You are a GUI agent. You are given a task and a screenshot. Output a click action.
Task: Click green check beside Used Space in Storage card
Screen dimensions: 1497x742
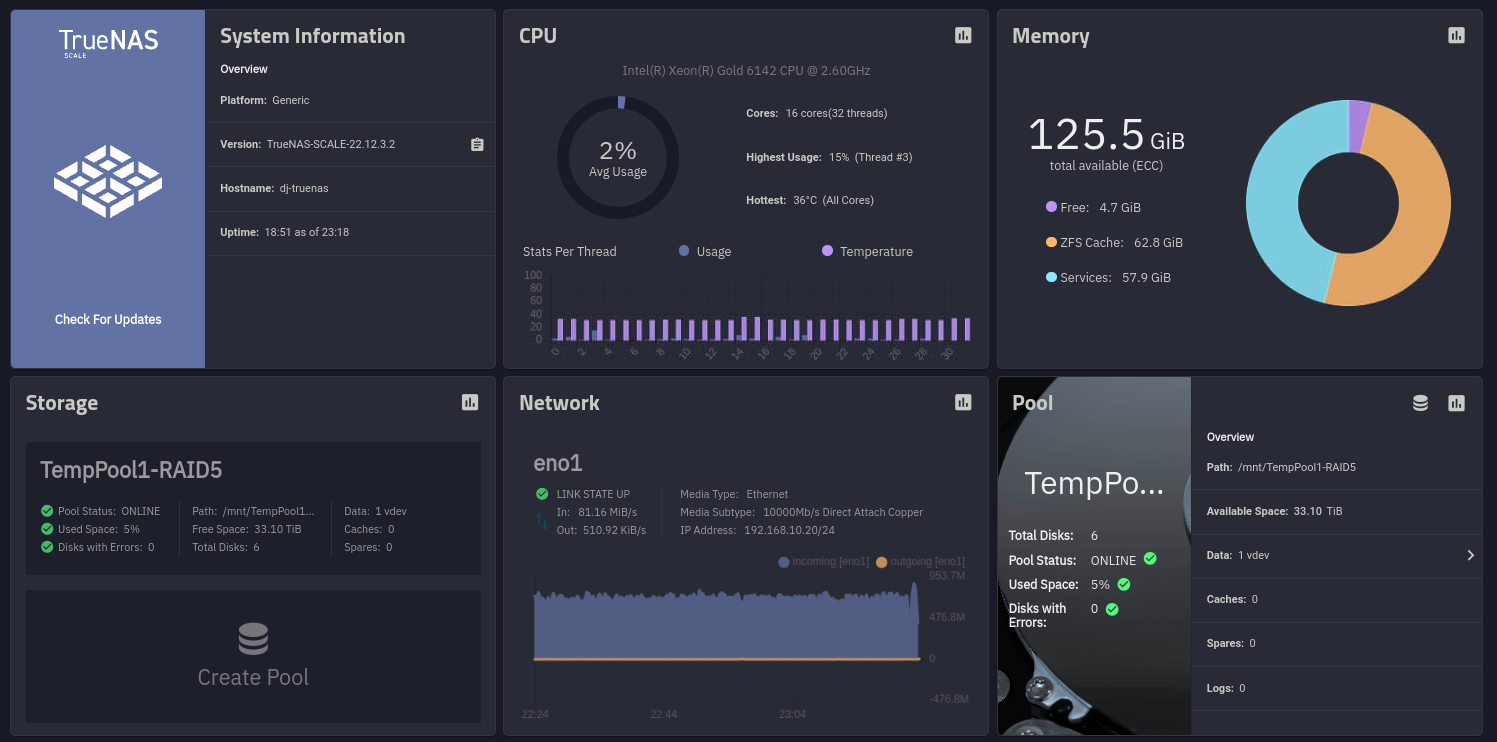(47, 529)
